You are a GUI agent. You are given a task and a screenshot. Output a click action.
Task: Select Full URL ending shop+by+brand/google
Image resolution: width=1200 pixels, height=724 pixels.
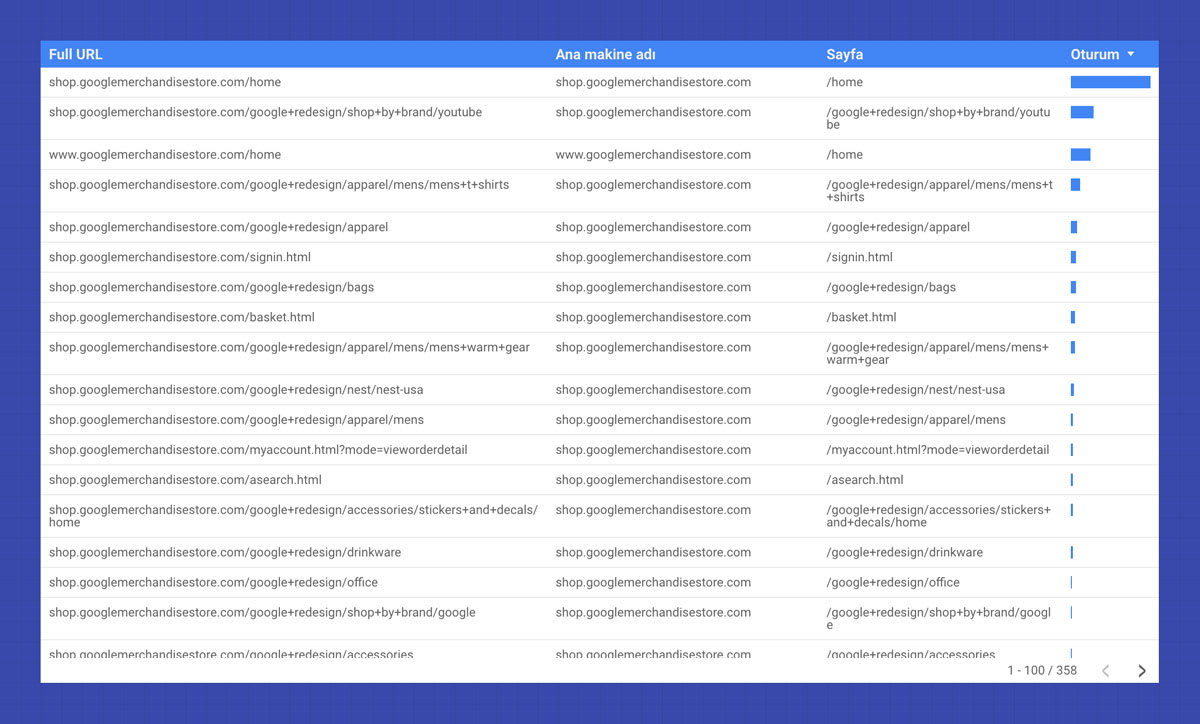pos(262,612)
